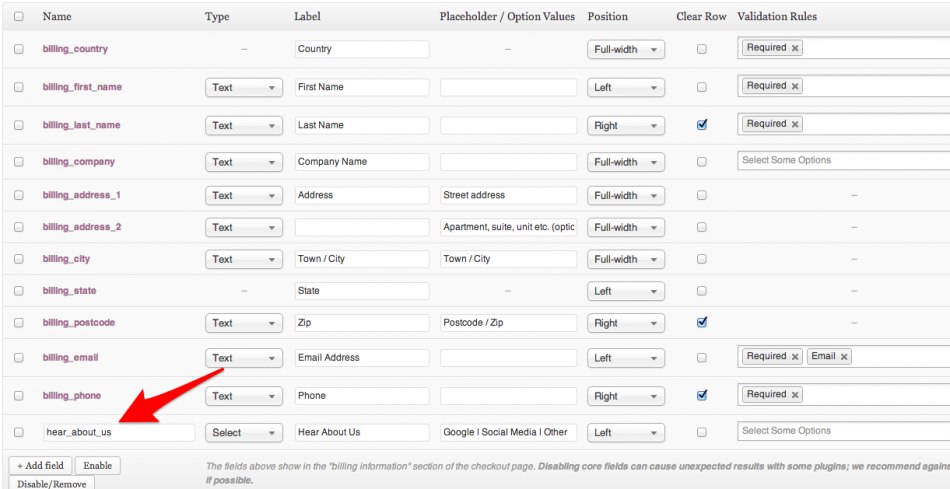Remove Required tag from billing_last_name row
Viewport: 950px width, 489px height.
point(795,124)
